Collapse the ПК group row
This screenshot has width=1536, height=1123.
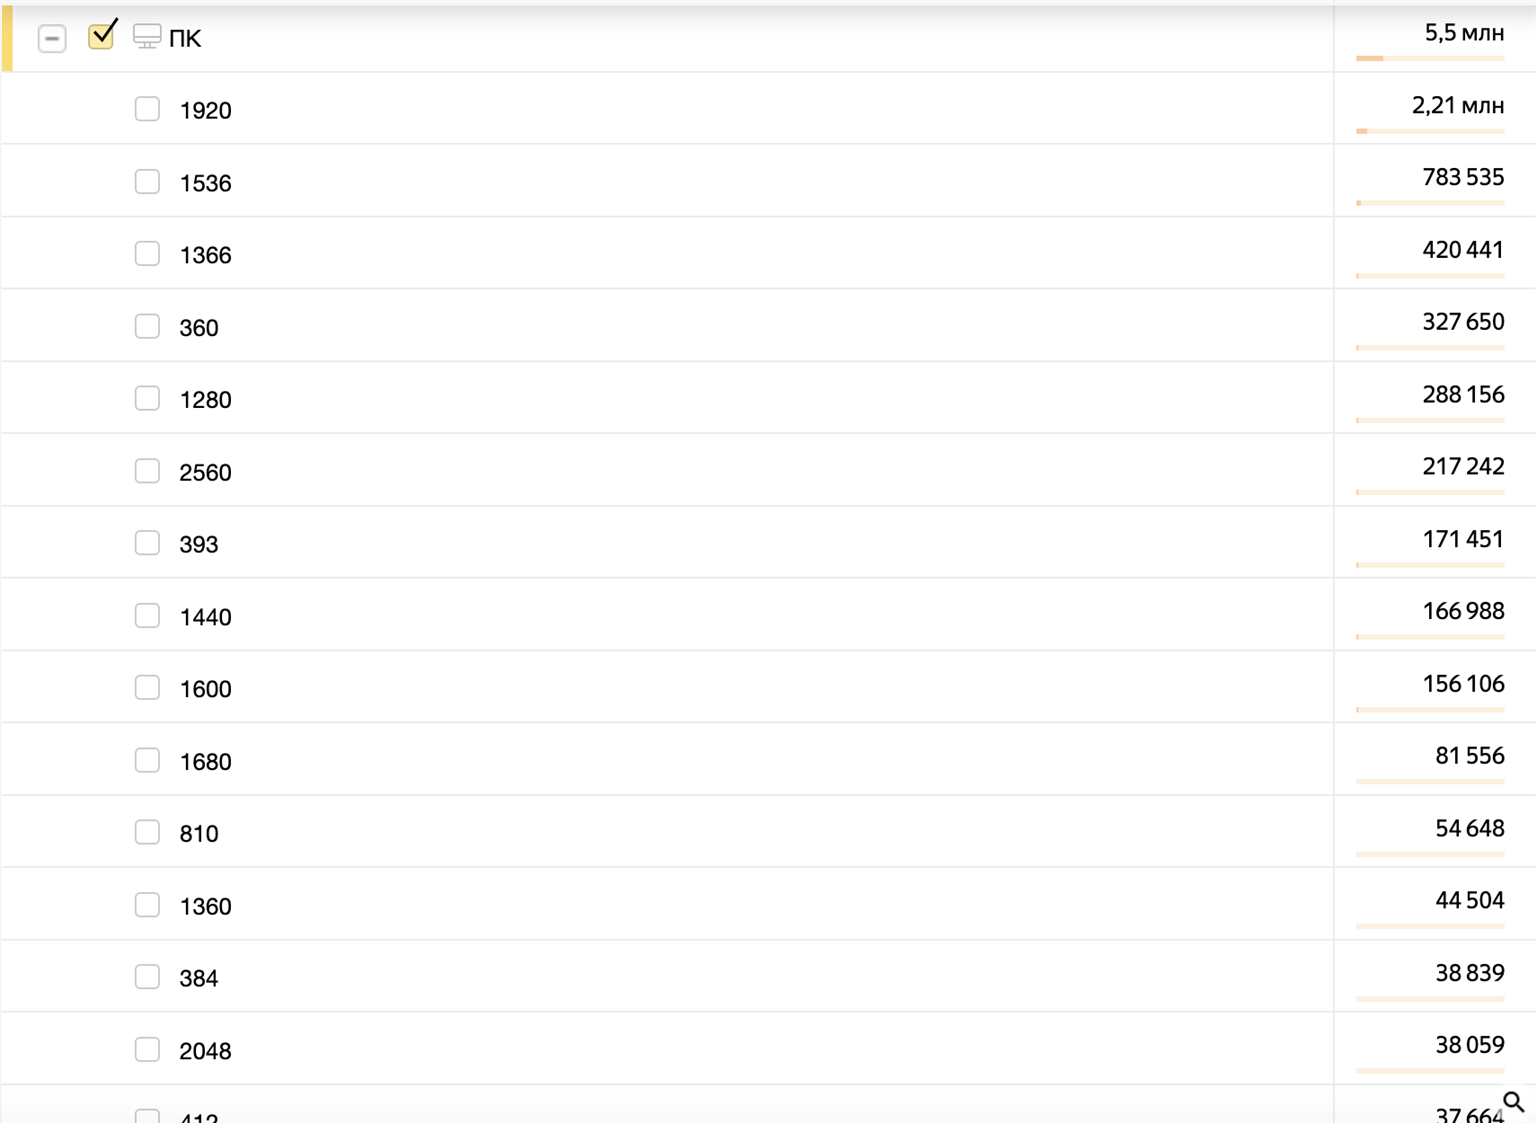(52, 38)
